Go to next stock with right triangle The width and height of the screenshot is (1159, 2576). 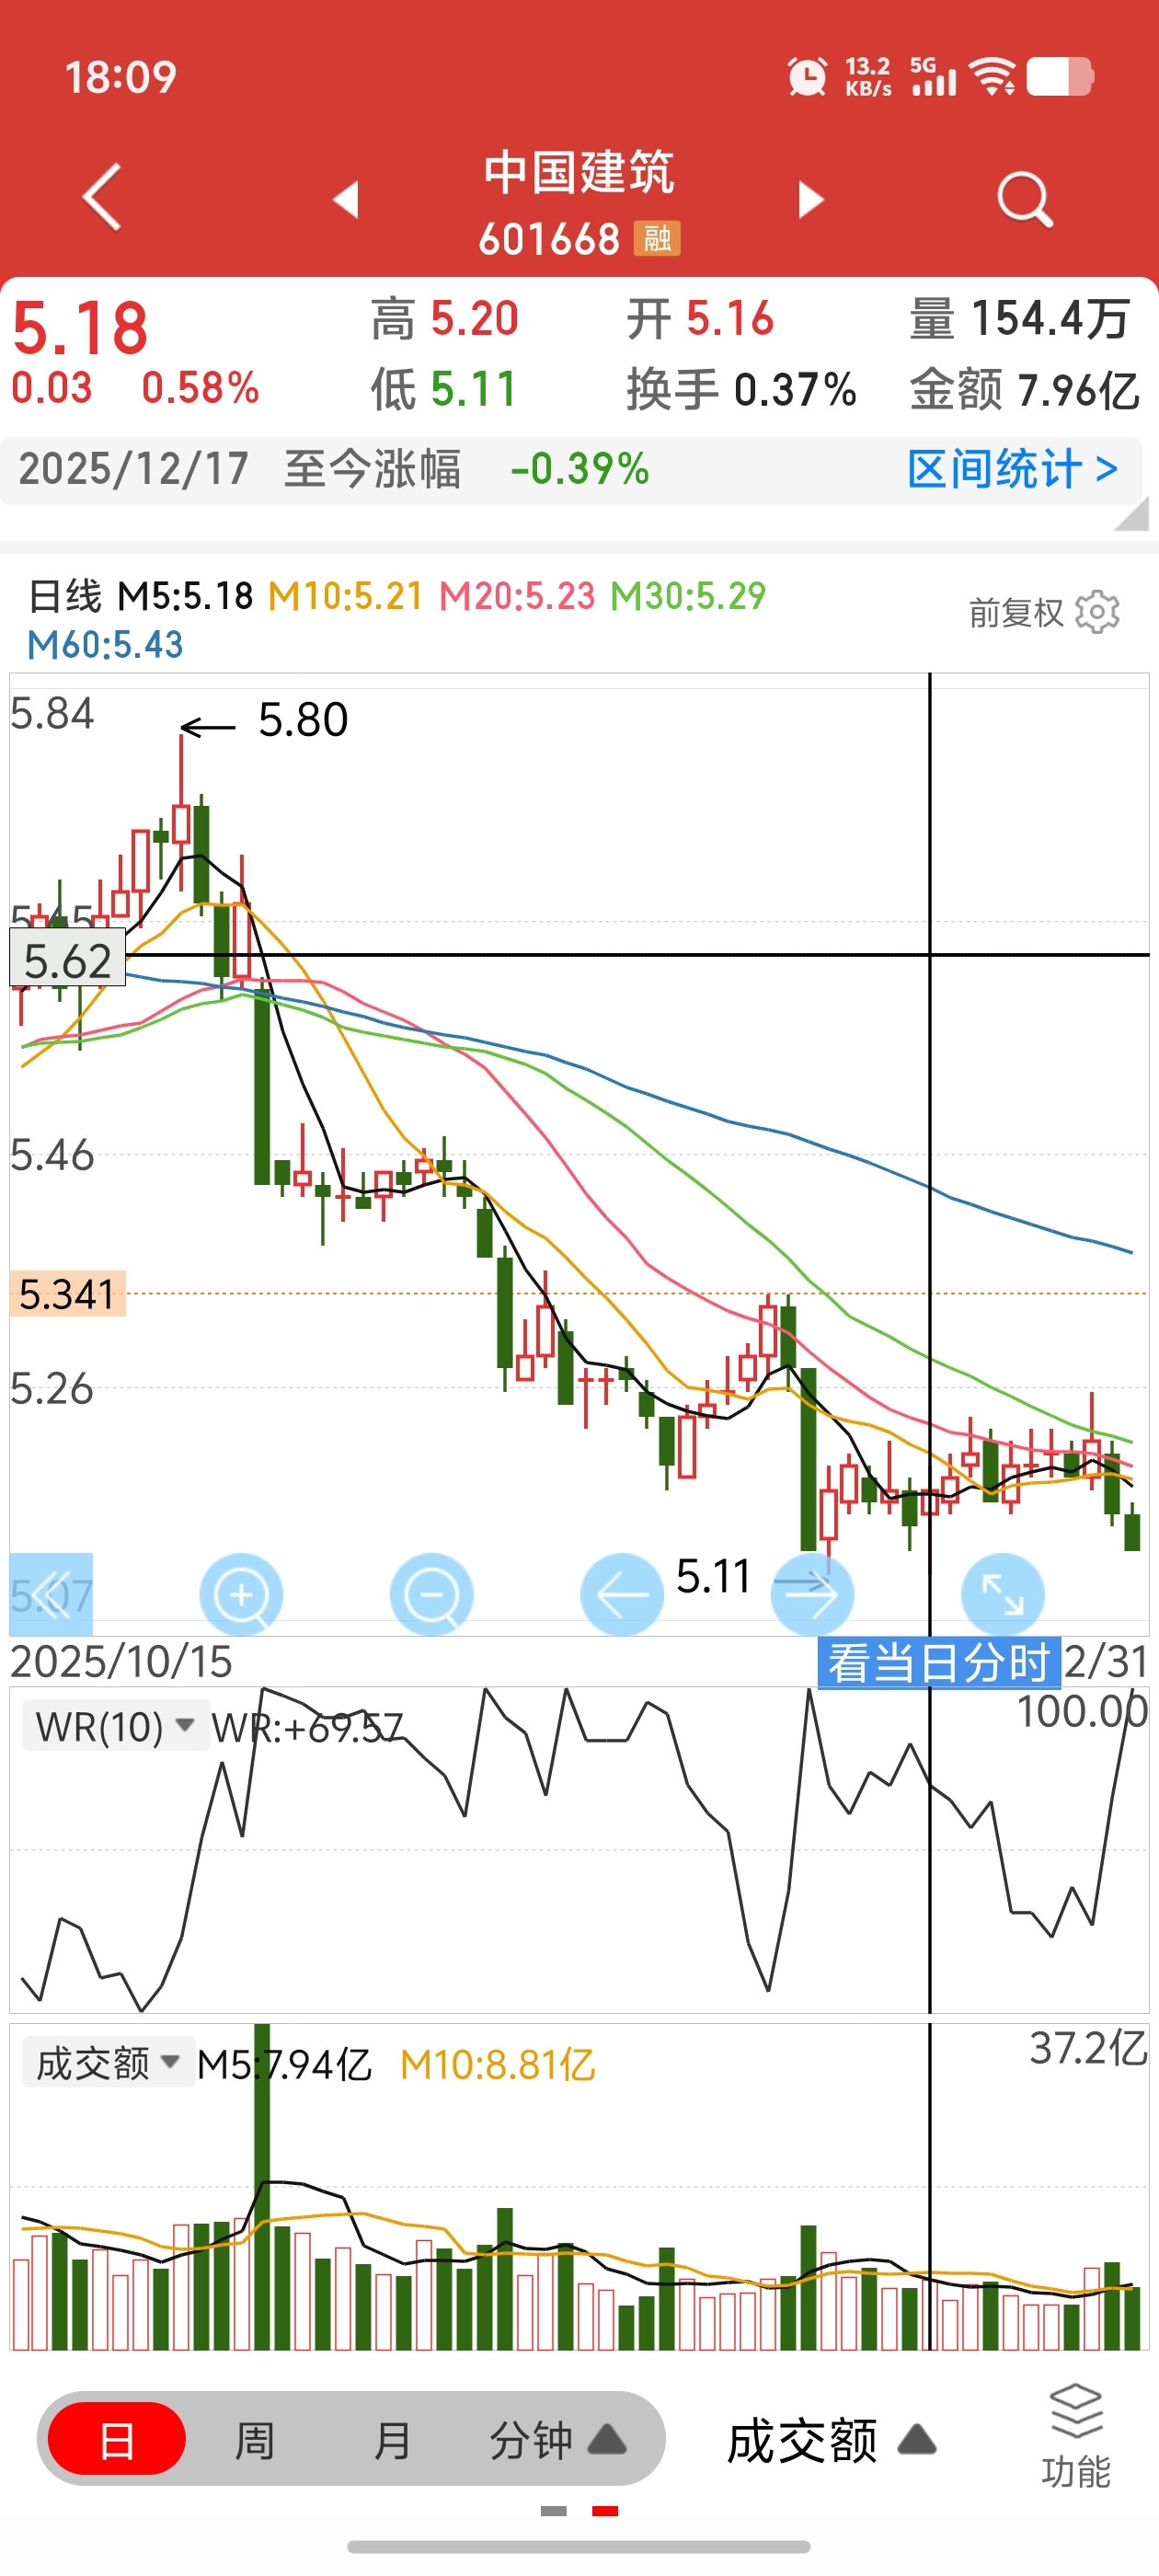pyautogui.click(x=810, y=199)
